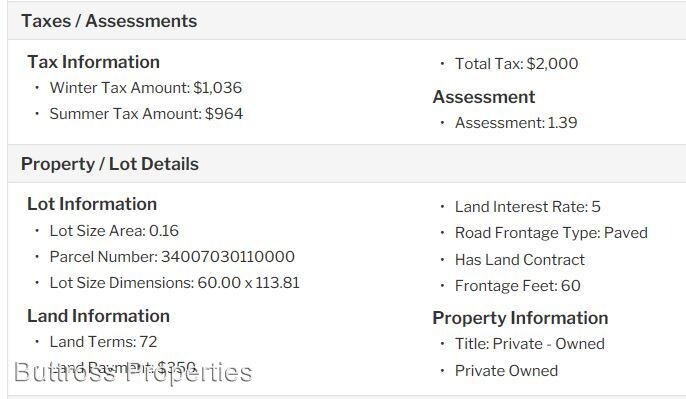Collapse the Taxes / Assessments section header
This screenshot has height=399, width=686.
[x=347, y=21]
